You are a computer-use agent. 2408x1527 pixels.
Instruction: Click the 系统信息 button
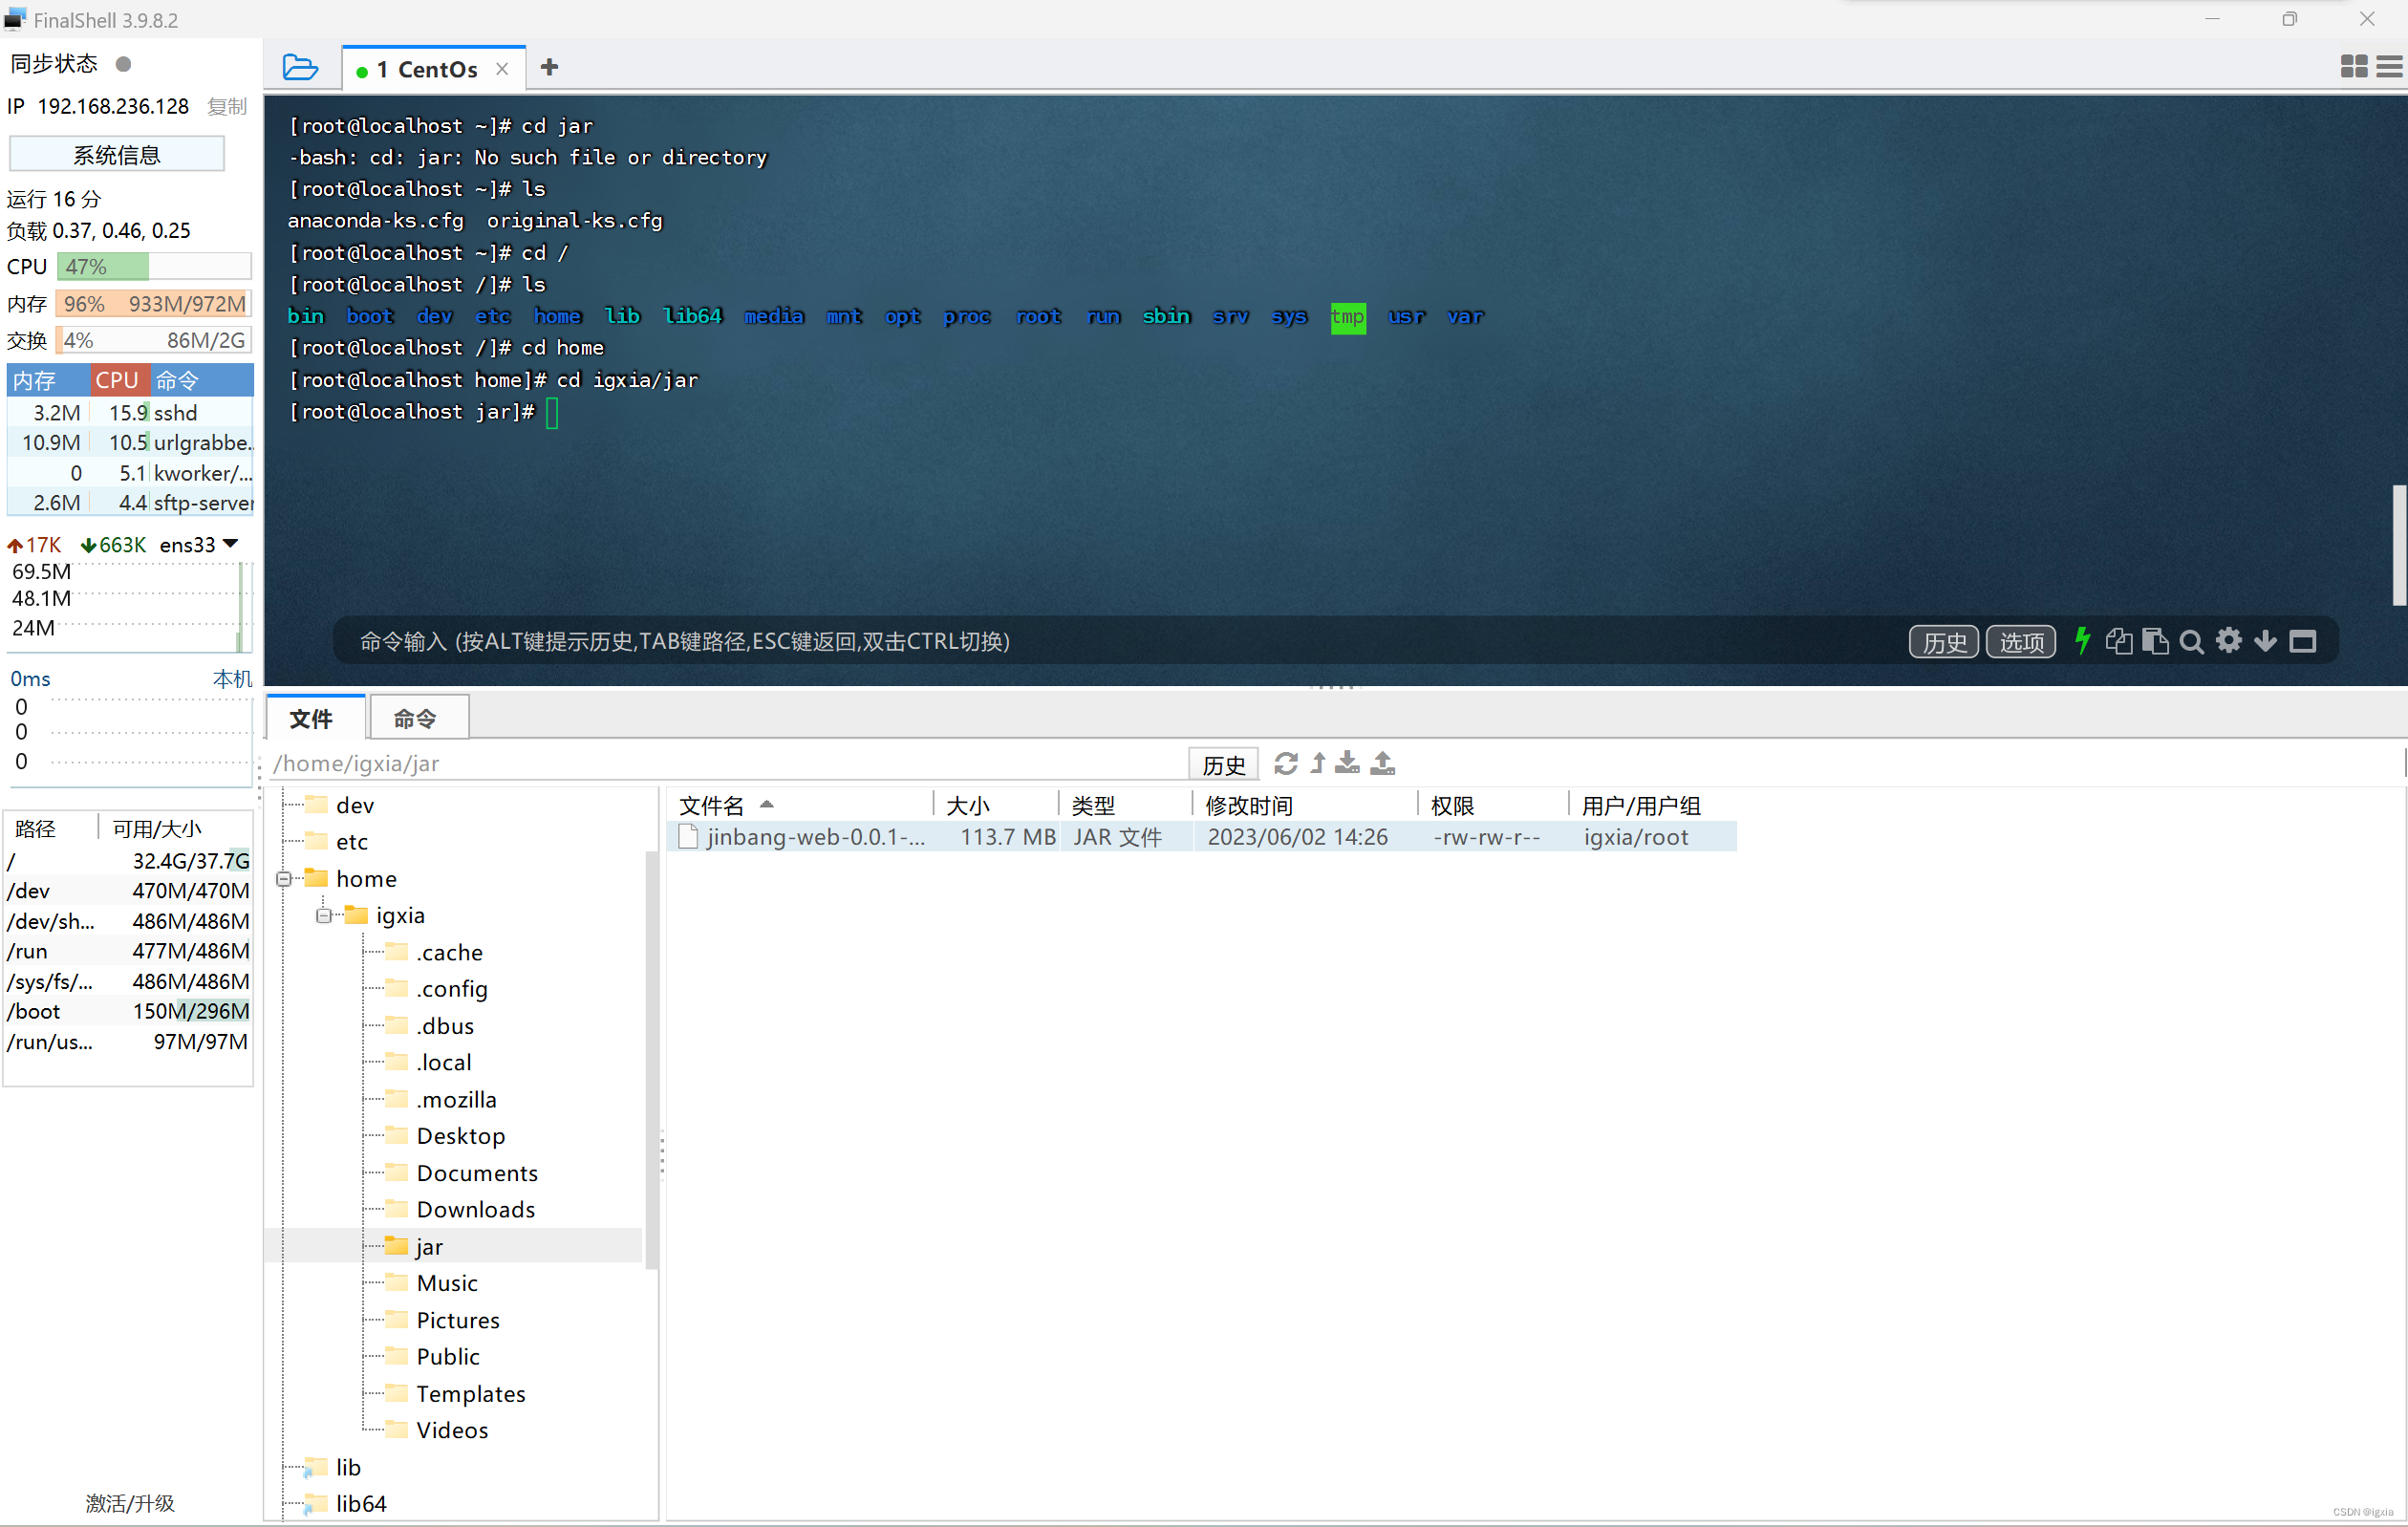[x=117, y=155]
